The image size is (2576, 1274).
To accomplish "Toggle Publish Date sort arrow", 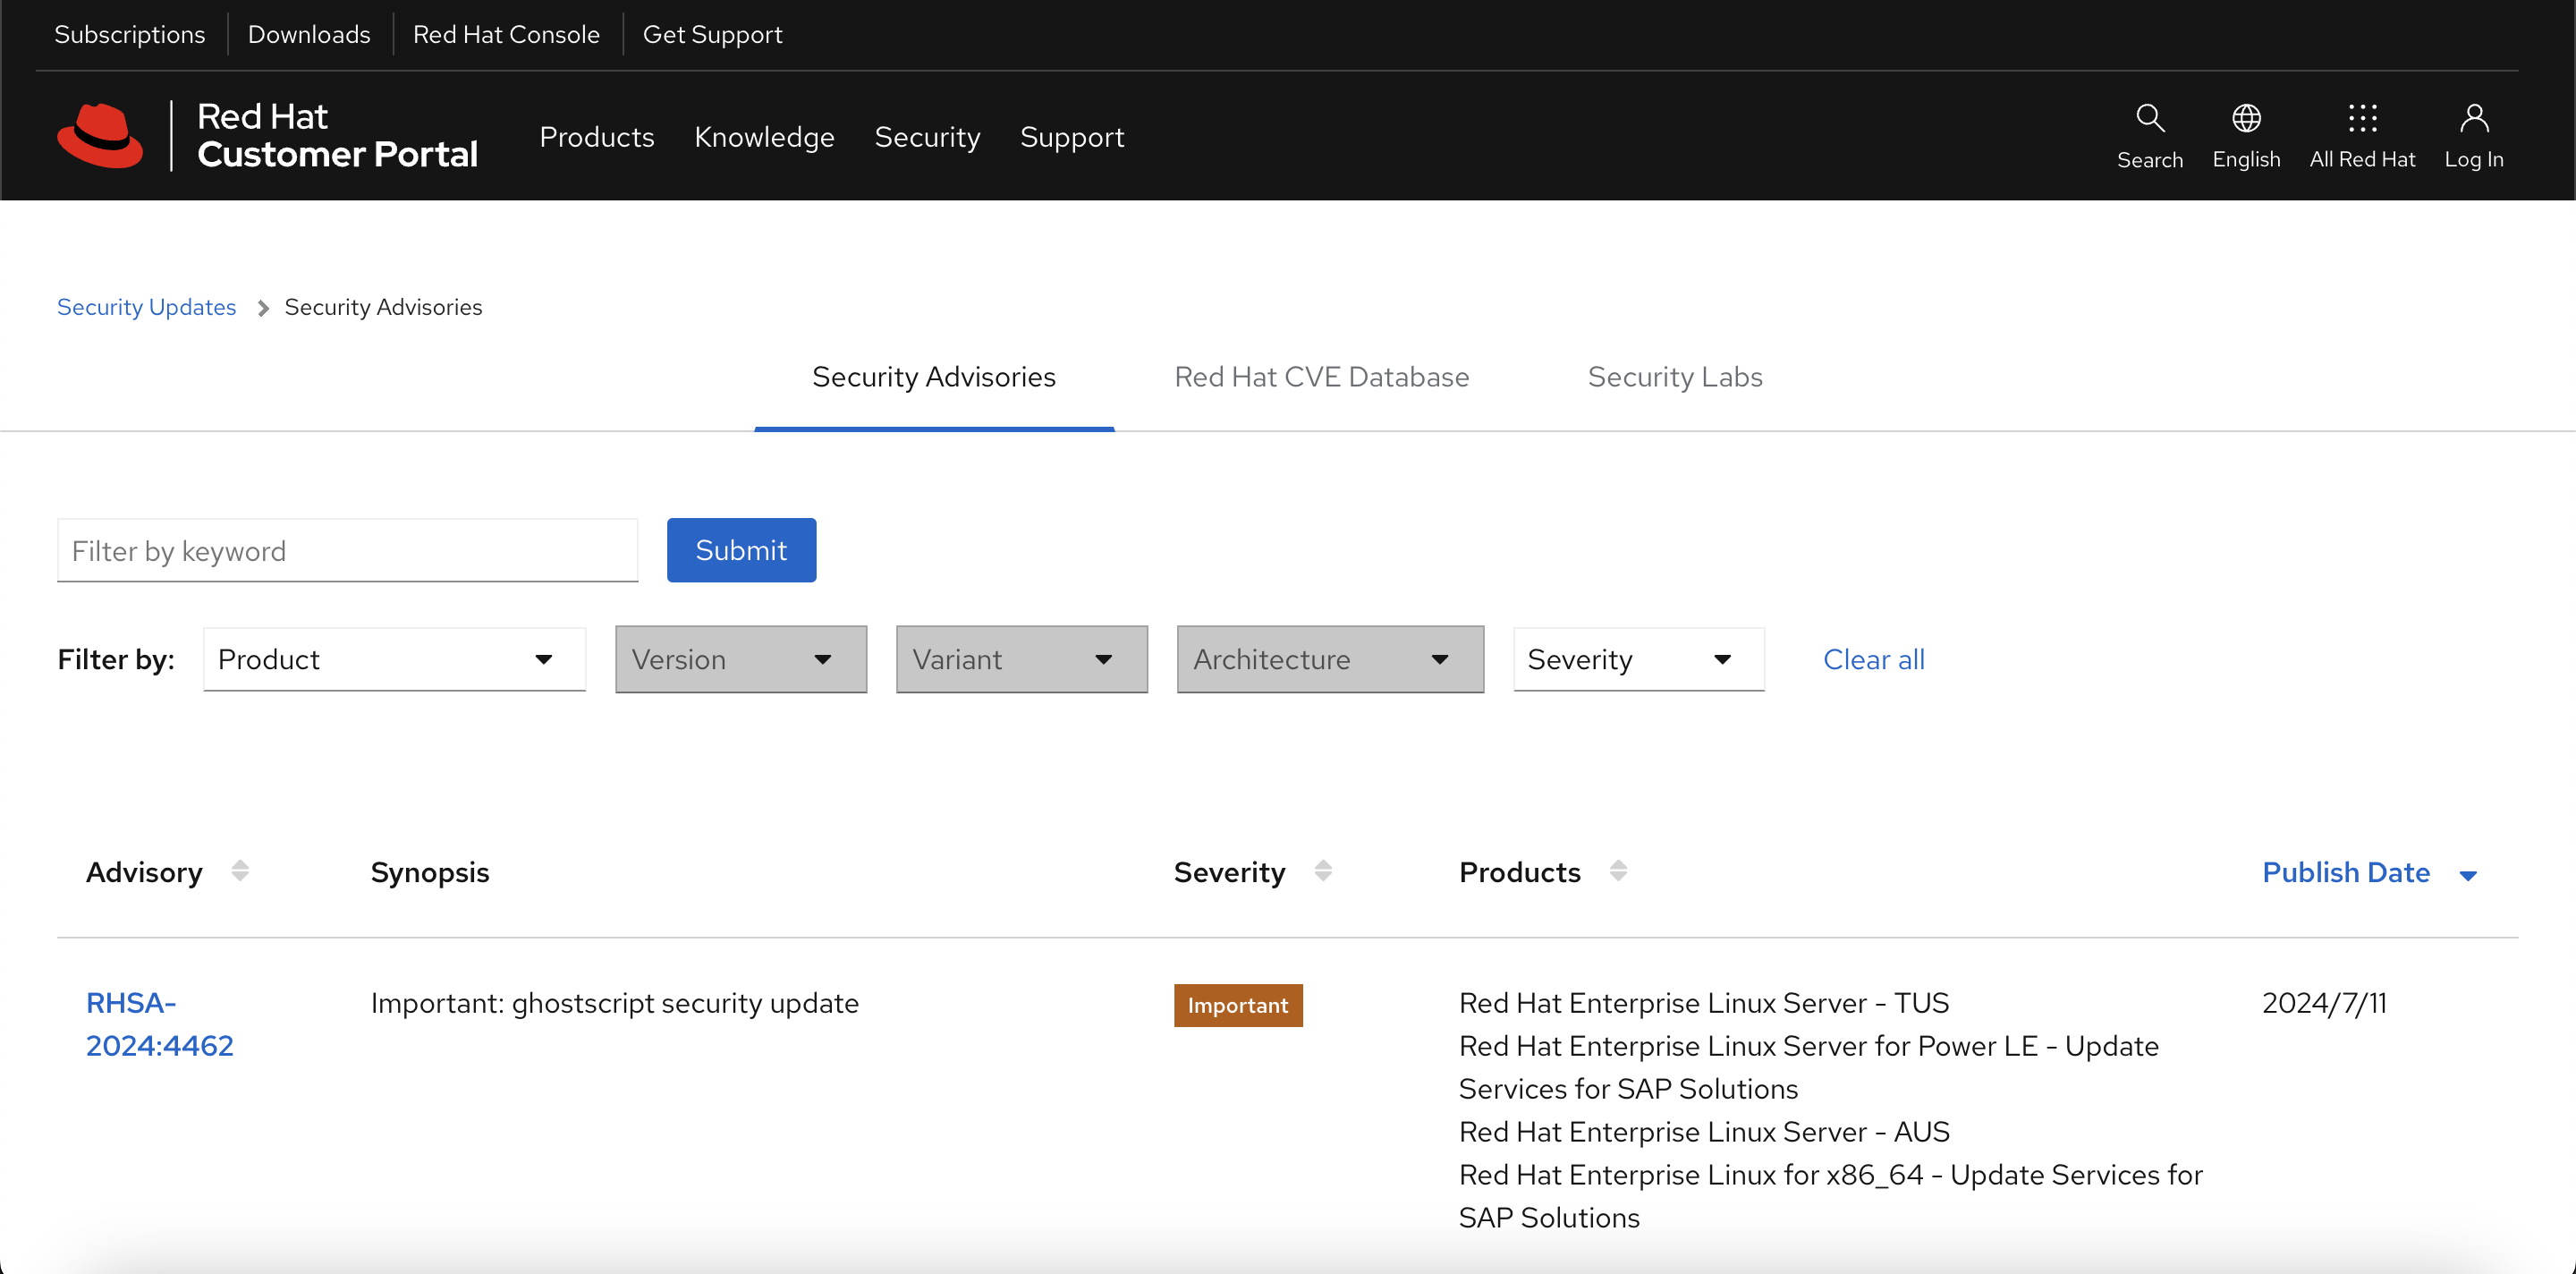I will pyautogui.click(x=2468, y=876).
